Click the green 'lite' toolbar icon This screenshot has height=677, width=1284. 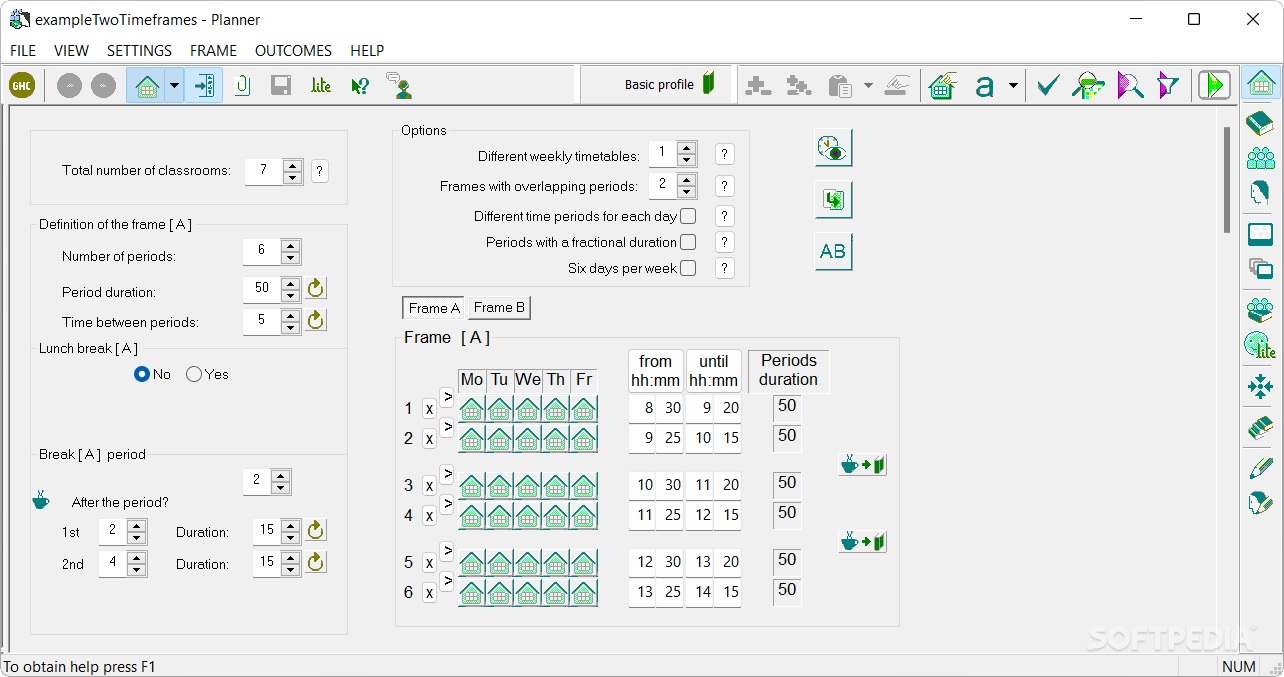pyautogui.click(x=320, y=86)
